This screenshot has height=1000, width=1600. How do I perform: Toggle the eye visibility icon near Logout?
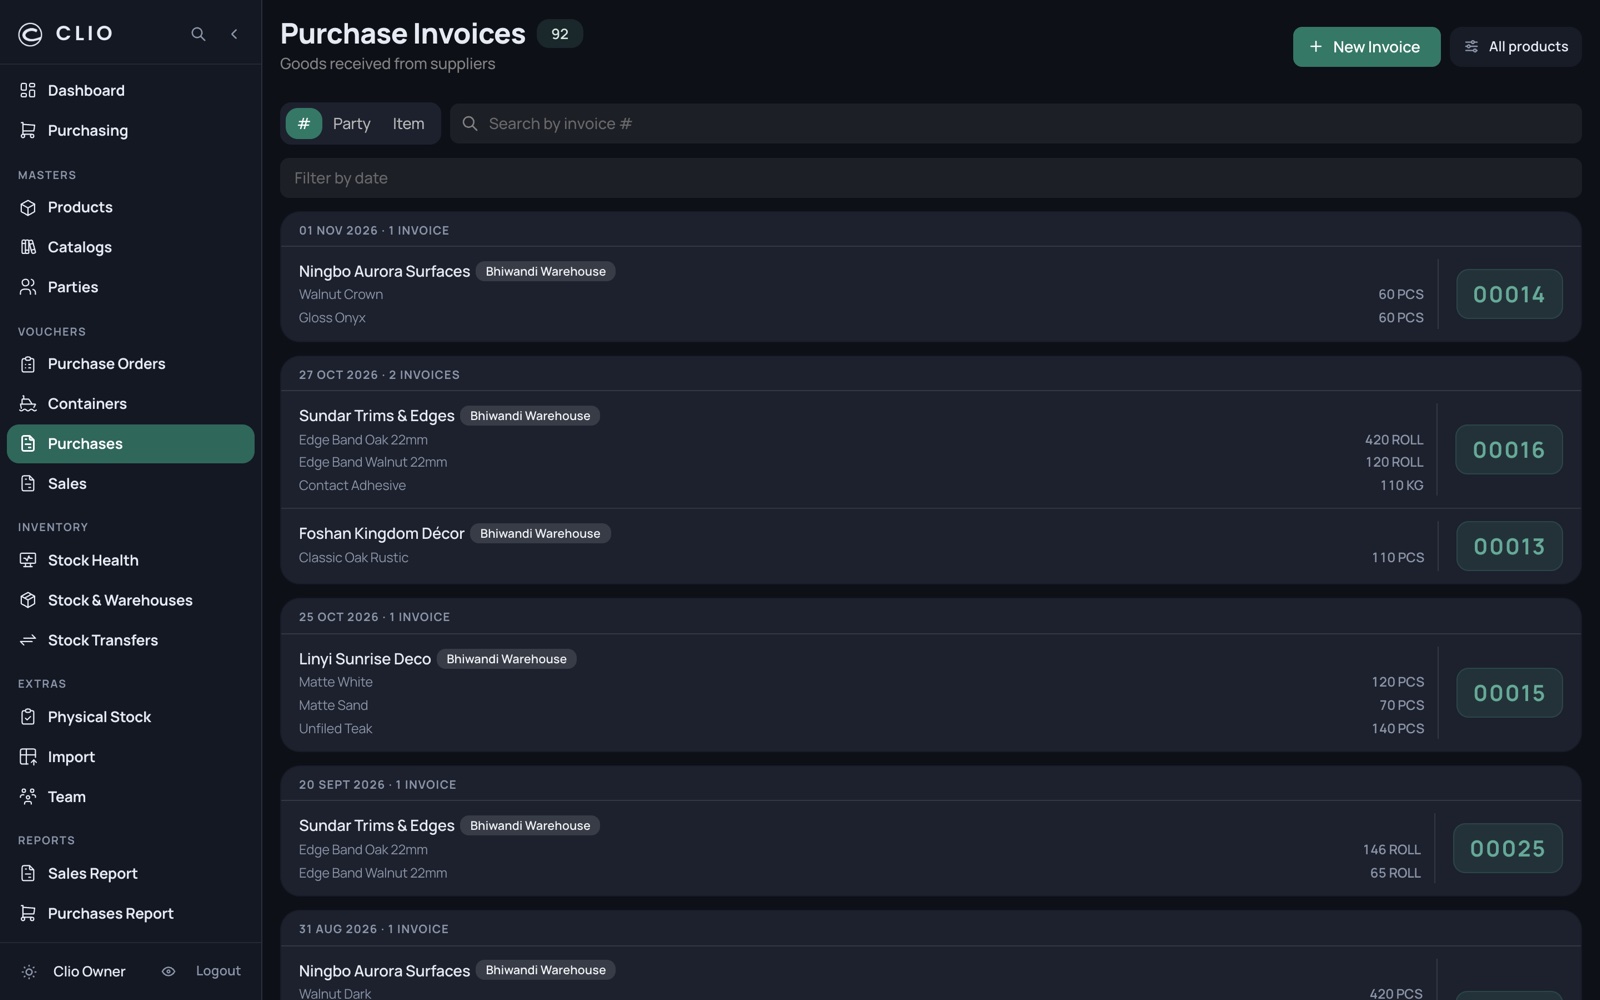[168, 972]
